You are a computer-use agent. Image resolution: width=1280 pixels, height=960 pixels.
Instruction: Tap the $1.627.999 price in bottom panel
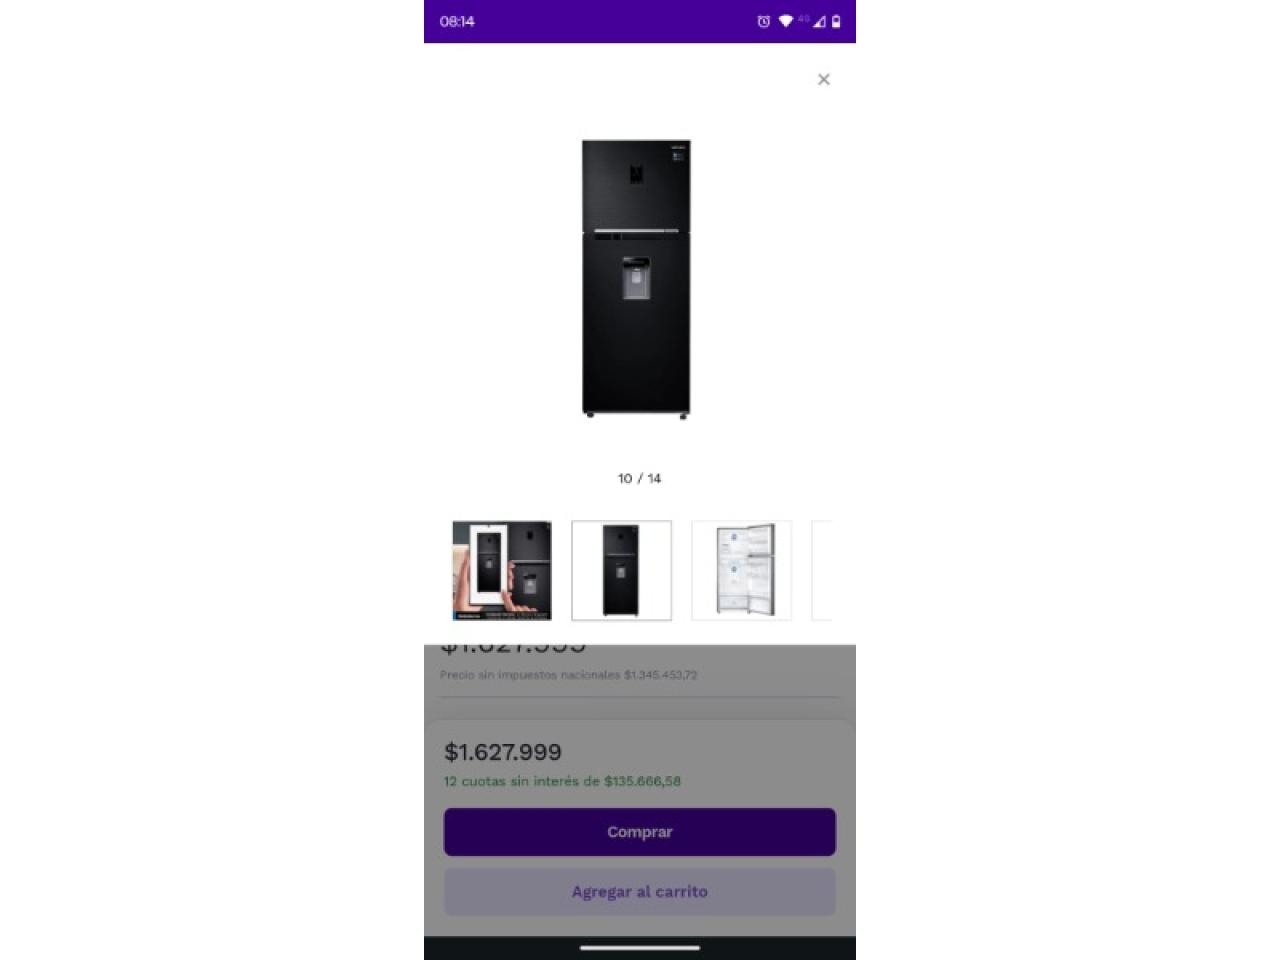pos(503,752)
